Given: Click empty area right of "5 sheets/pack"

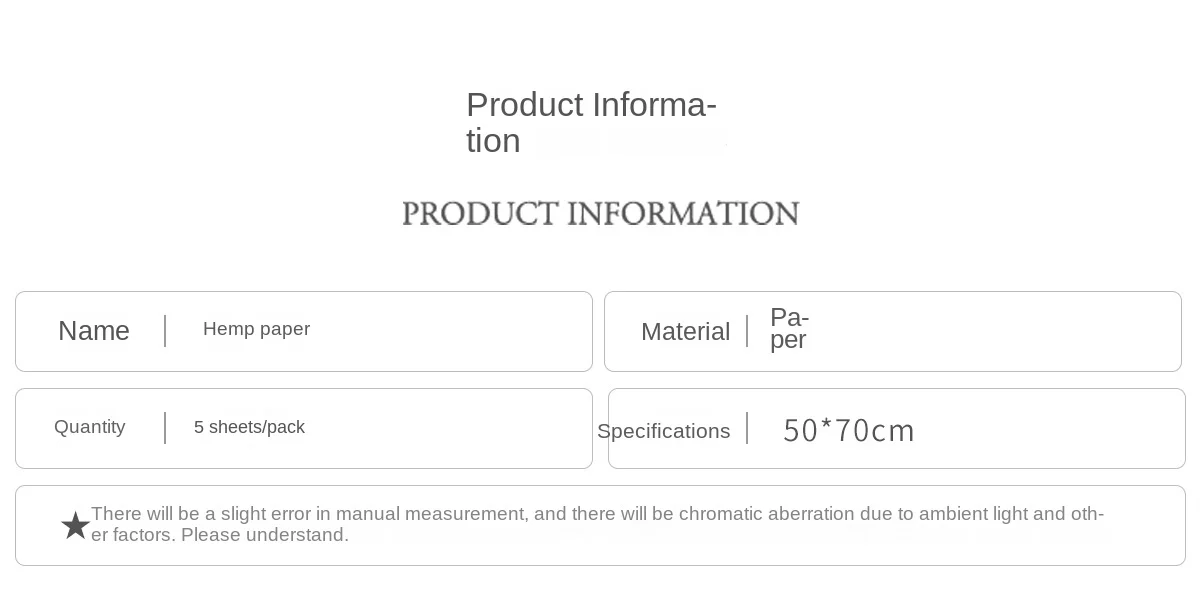Looking at the screenshot, I should (450, 428).
